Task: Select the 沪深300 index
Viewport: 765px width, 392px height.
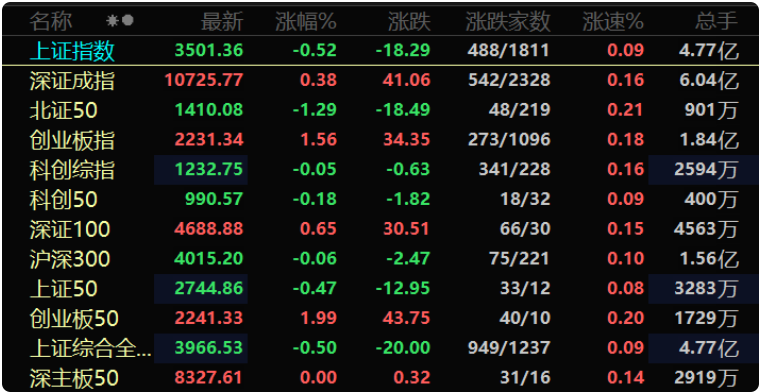Action: [381, 259]
